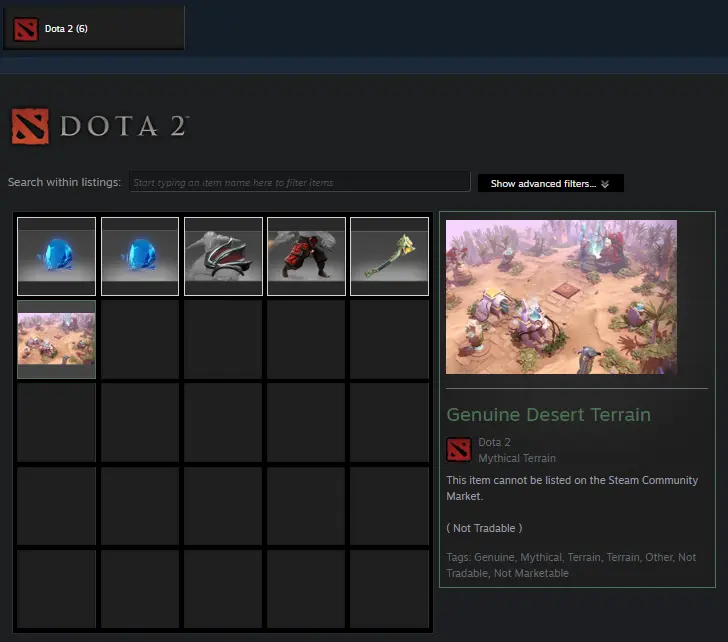728x642 pixels.
Task: Click the Dota 2 text beside details icon
Action: pyautogui.click(x=494, y=442)
